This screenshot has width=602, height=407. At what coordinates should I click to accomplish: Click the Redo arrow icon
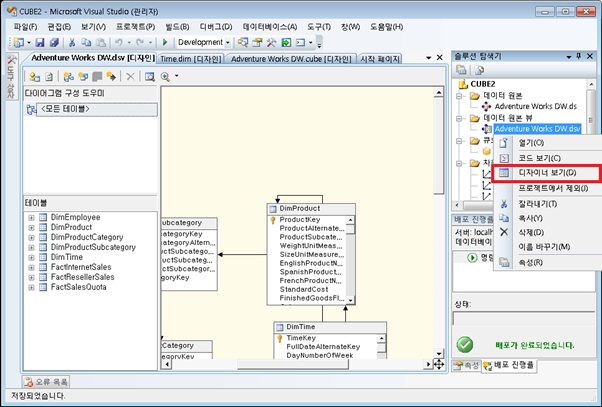(140, 42)
